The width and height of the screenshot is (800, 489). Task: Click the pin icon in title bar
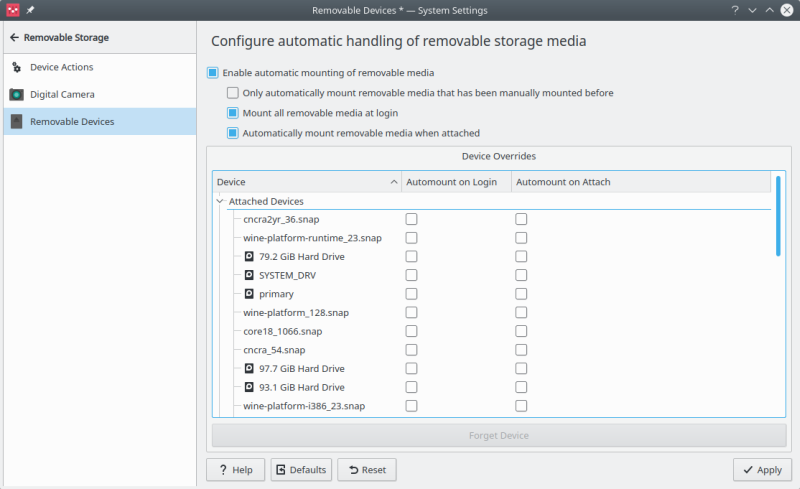30,9
